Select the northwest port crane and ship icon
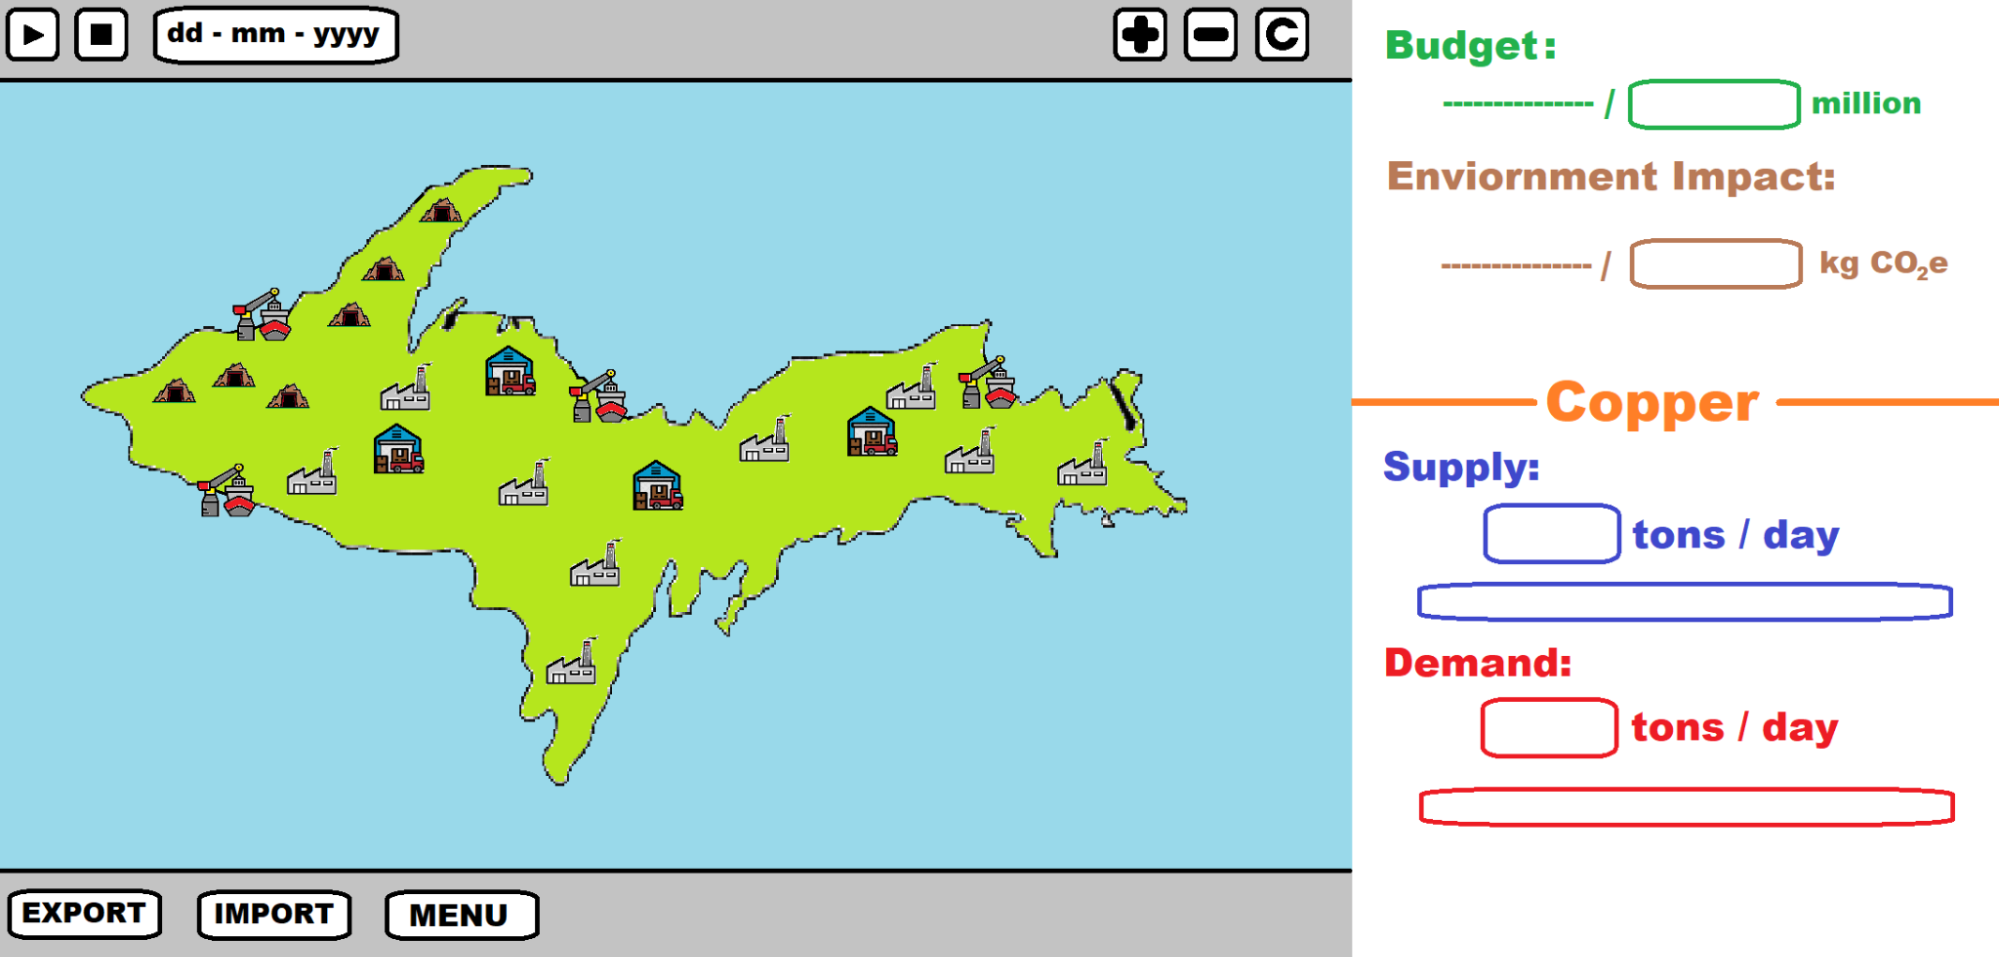This screenshot has width=1999, height=957. (x=262, y=316)
